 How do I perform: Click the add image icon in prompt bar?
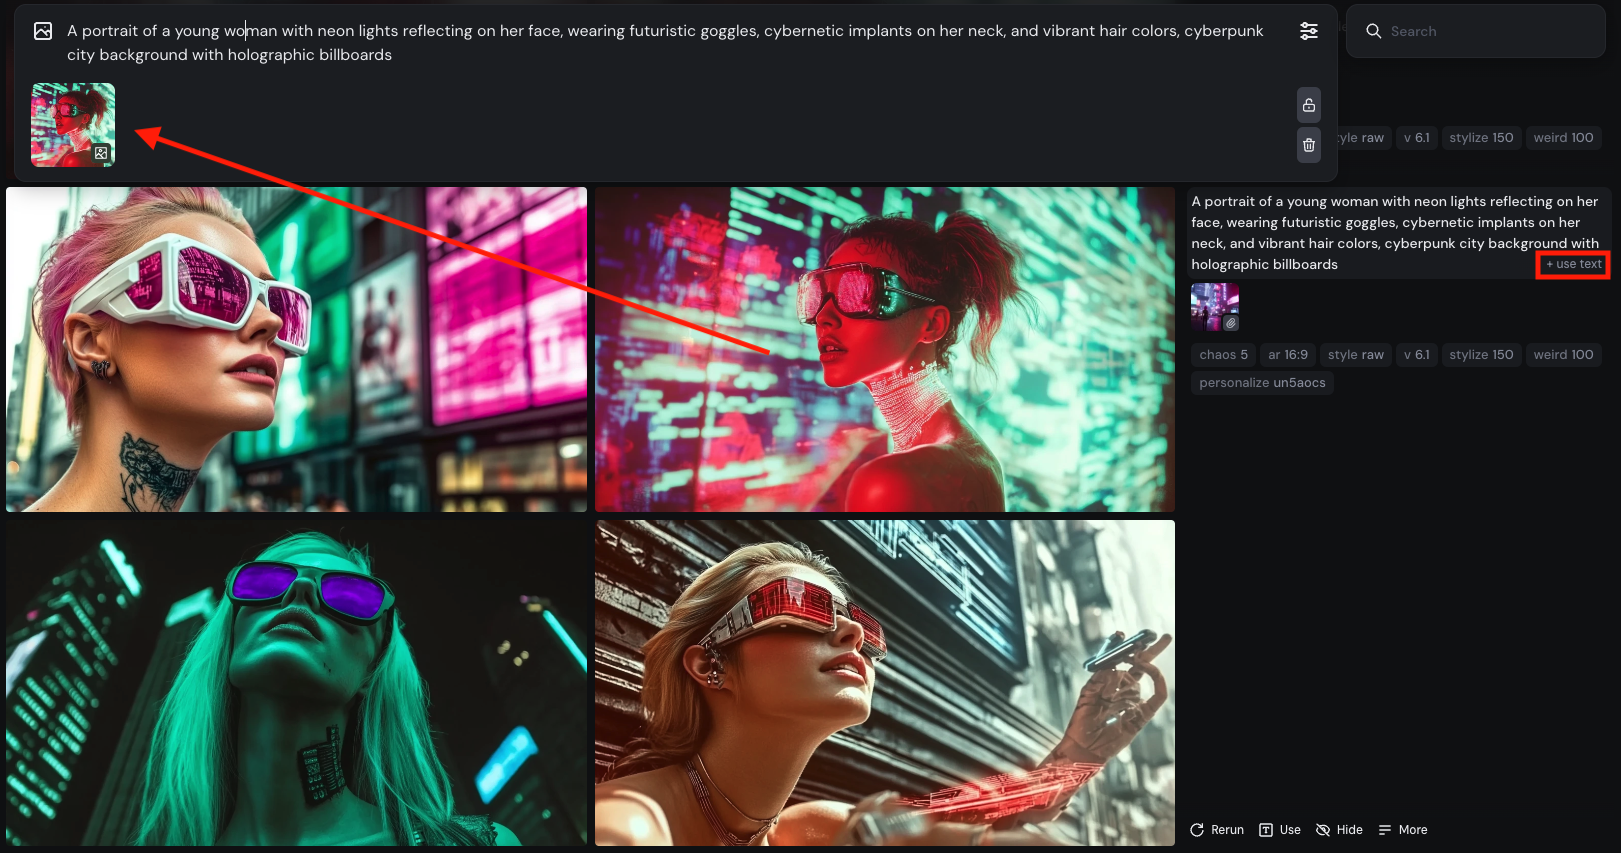point(43,31)
